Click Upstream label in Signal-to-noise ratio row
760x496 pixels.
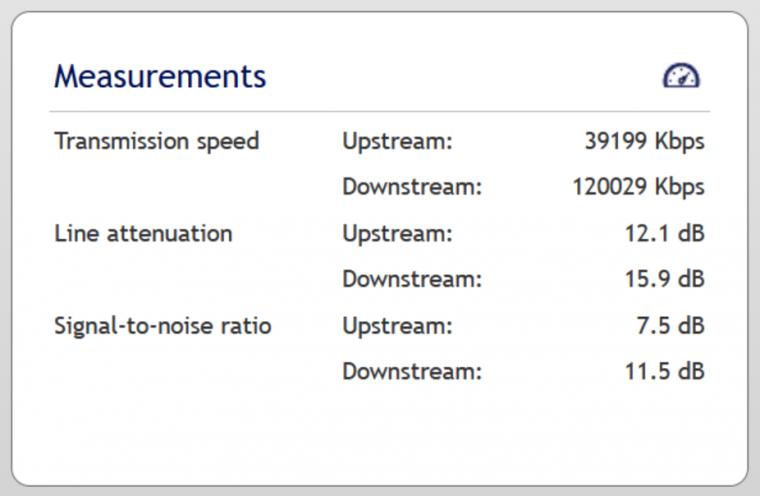397,326
